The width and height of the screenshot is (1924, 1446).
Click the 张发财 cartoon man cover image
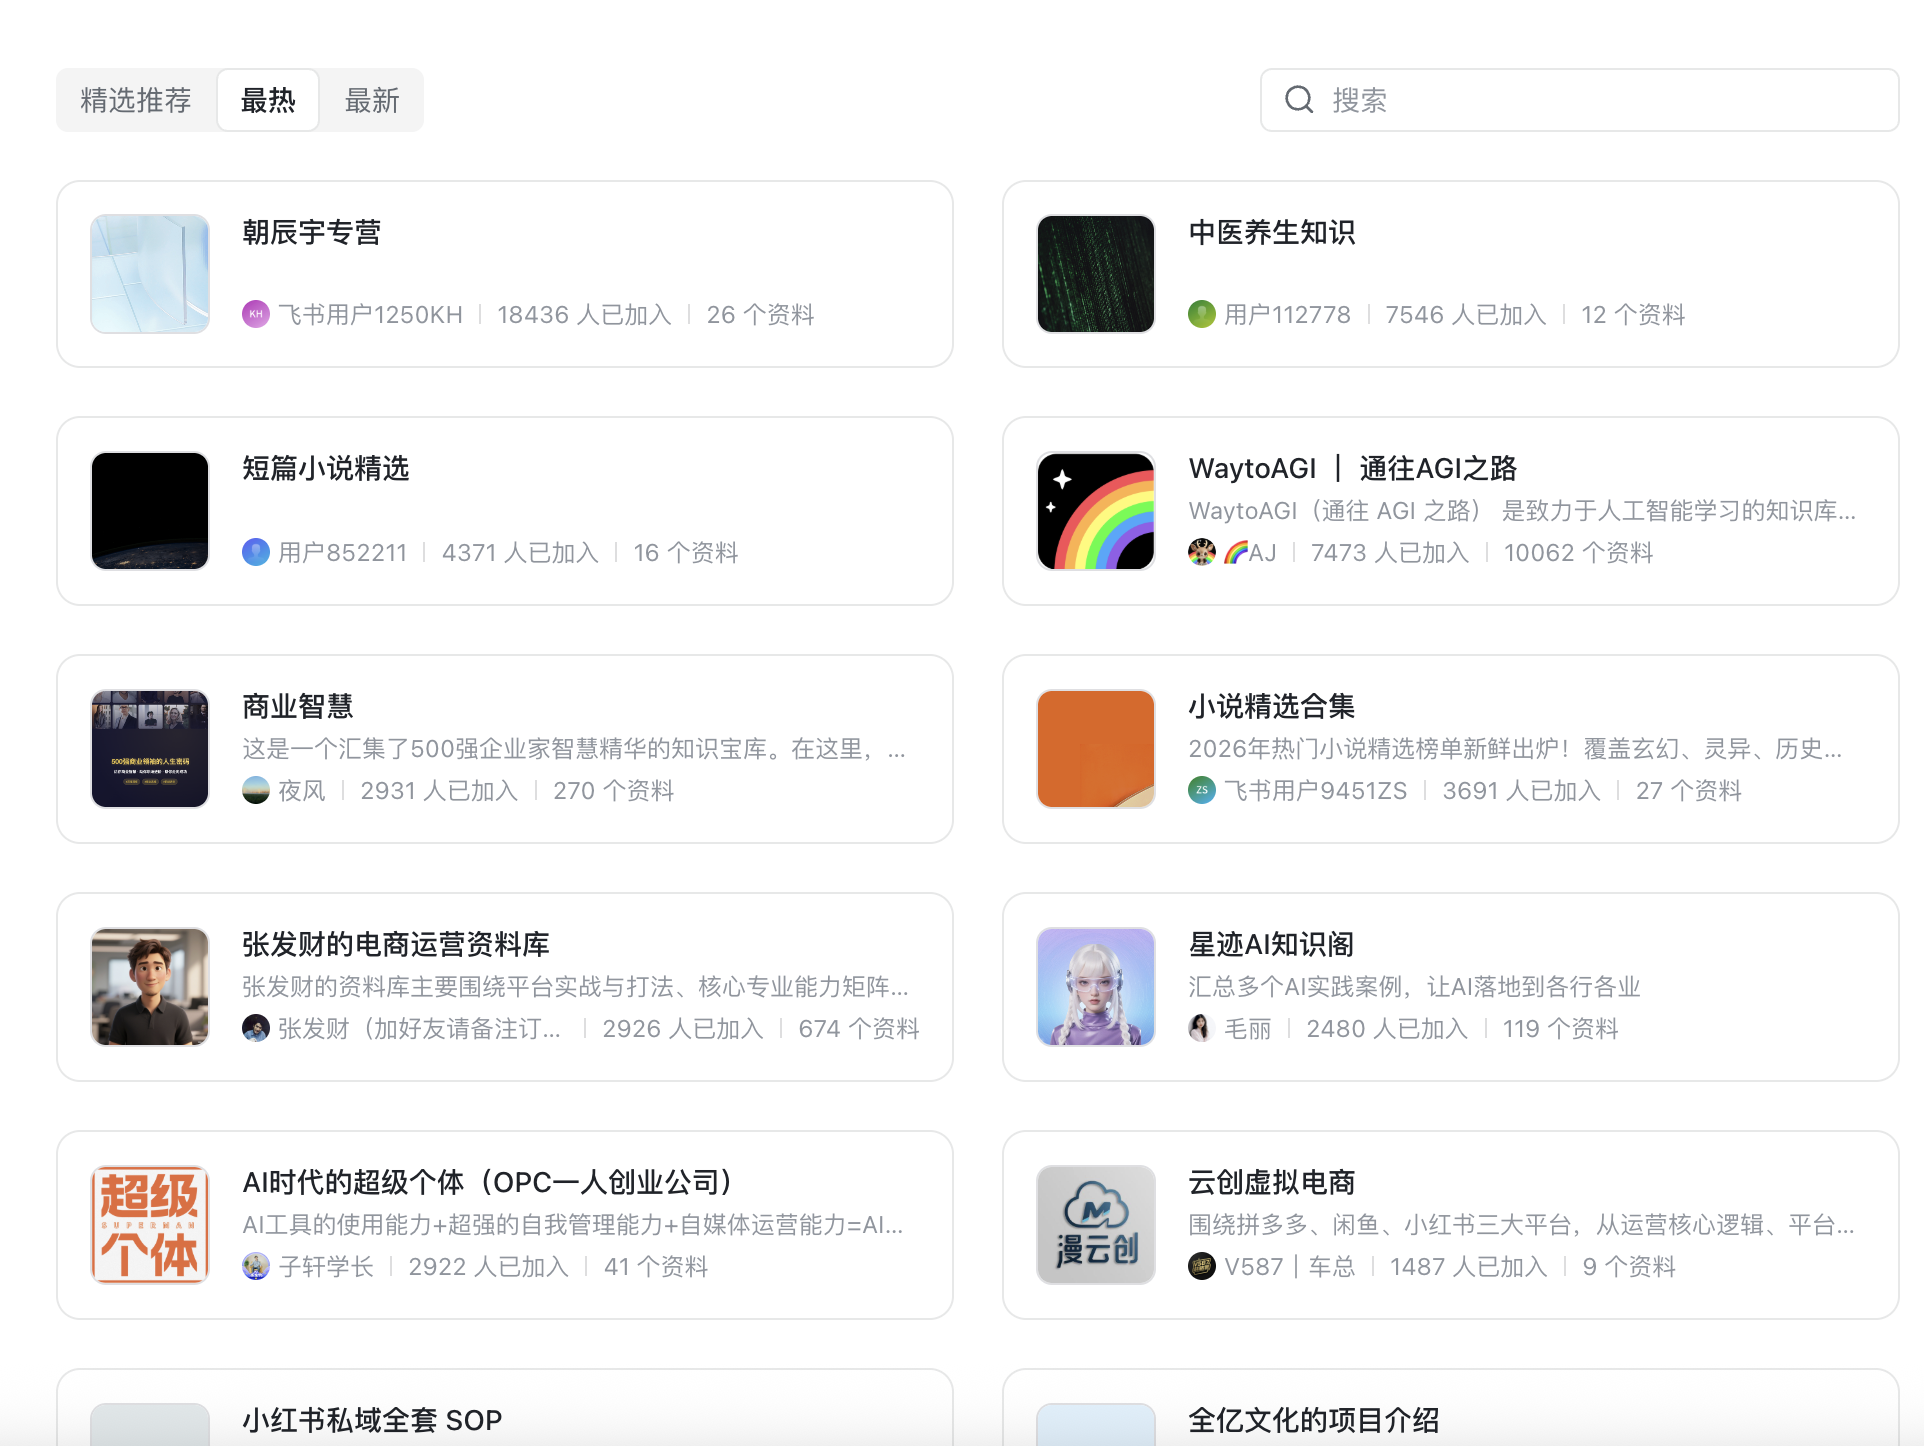150,987
